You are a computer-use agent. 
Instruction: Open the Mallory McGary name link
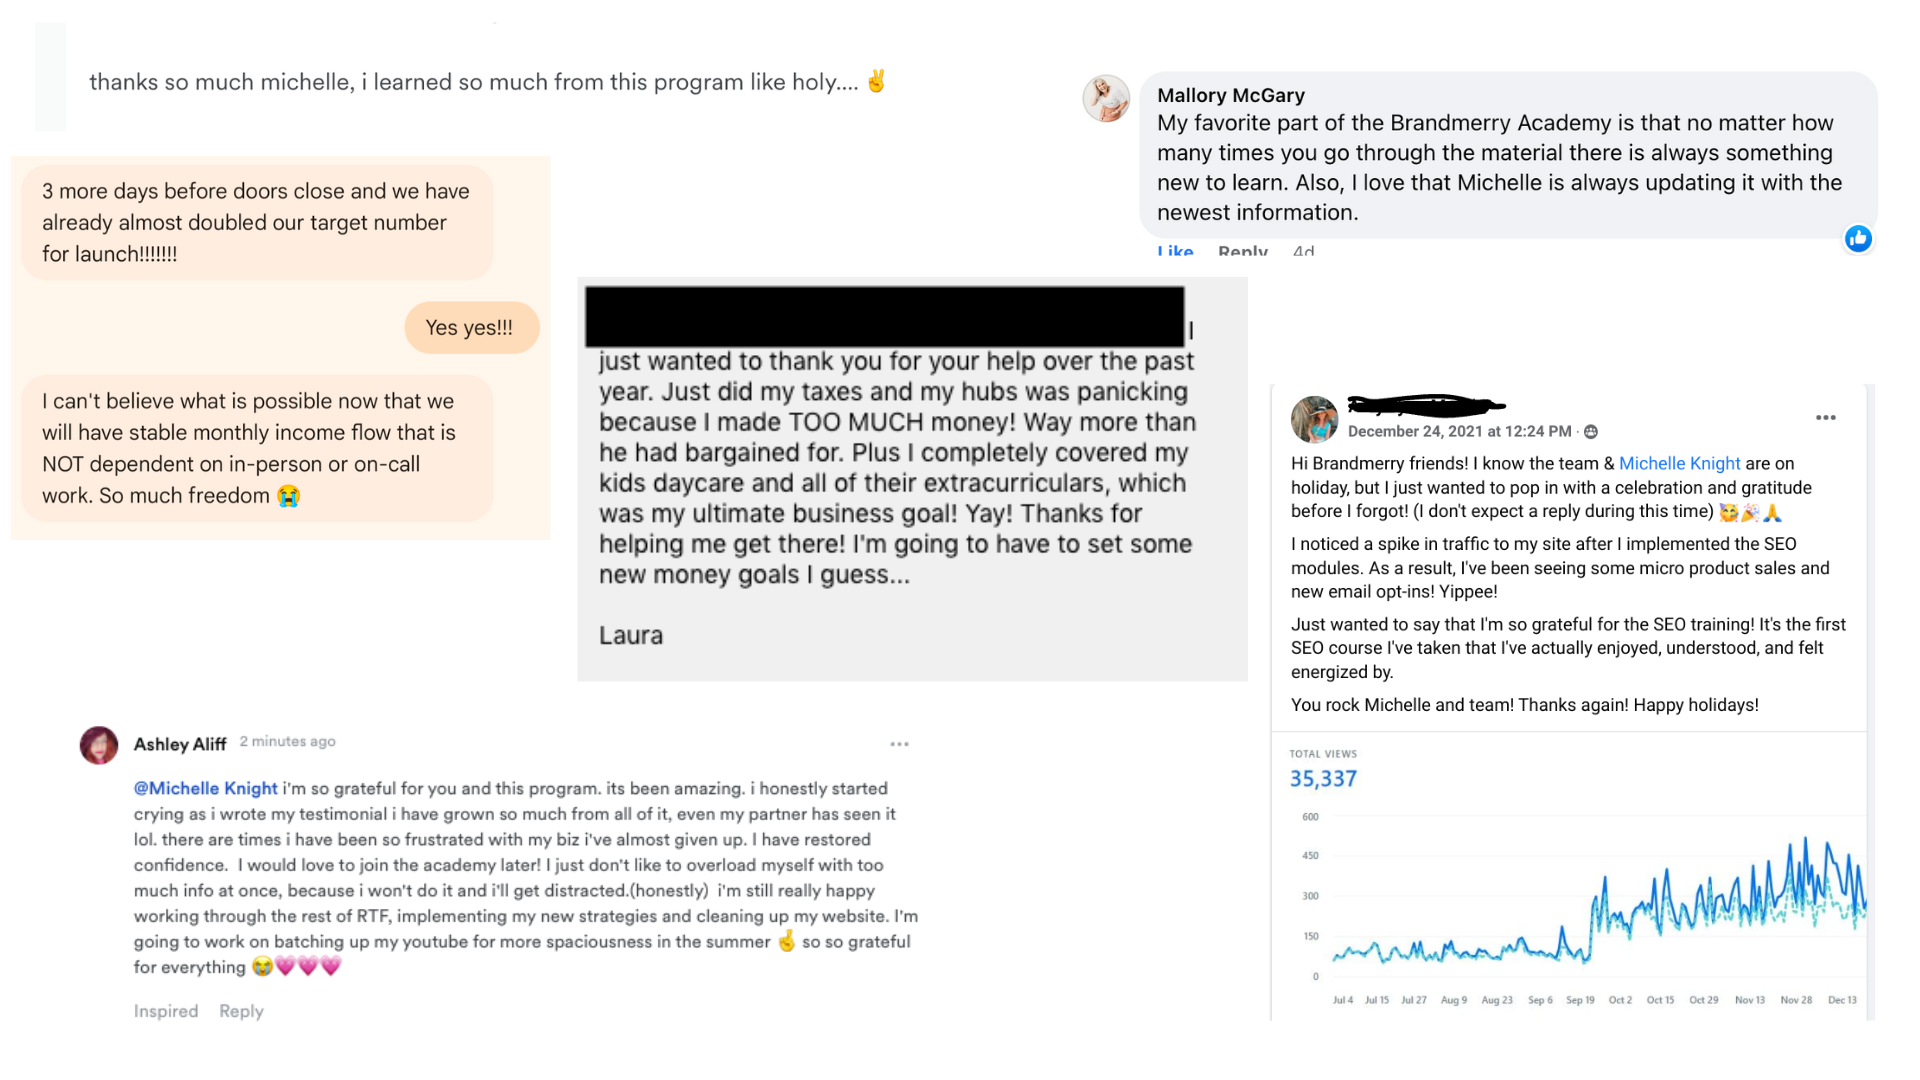point(1231,95)
